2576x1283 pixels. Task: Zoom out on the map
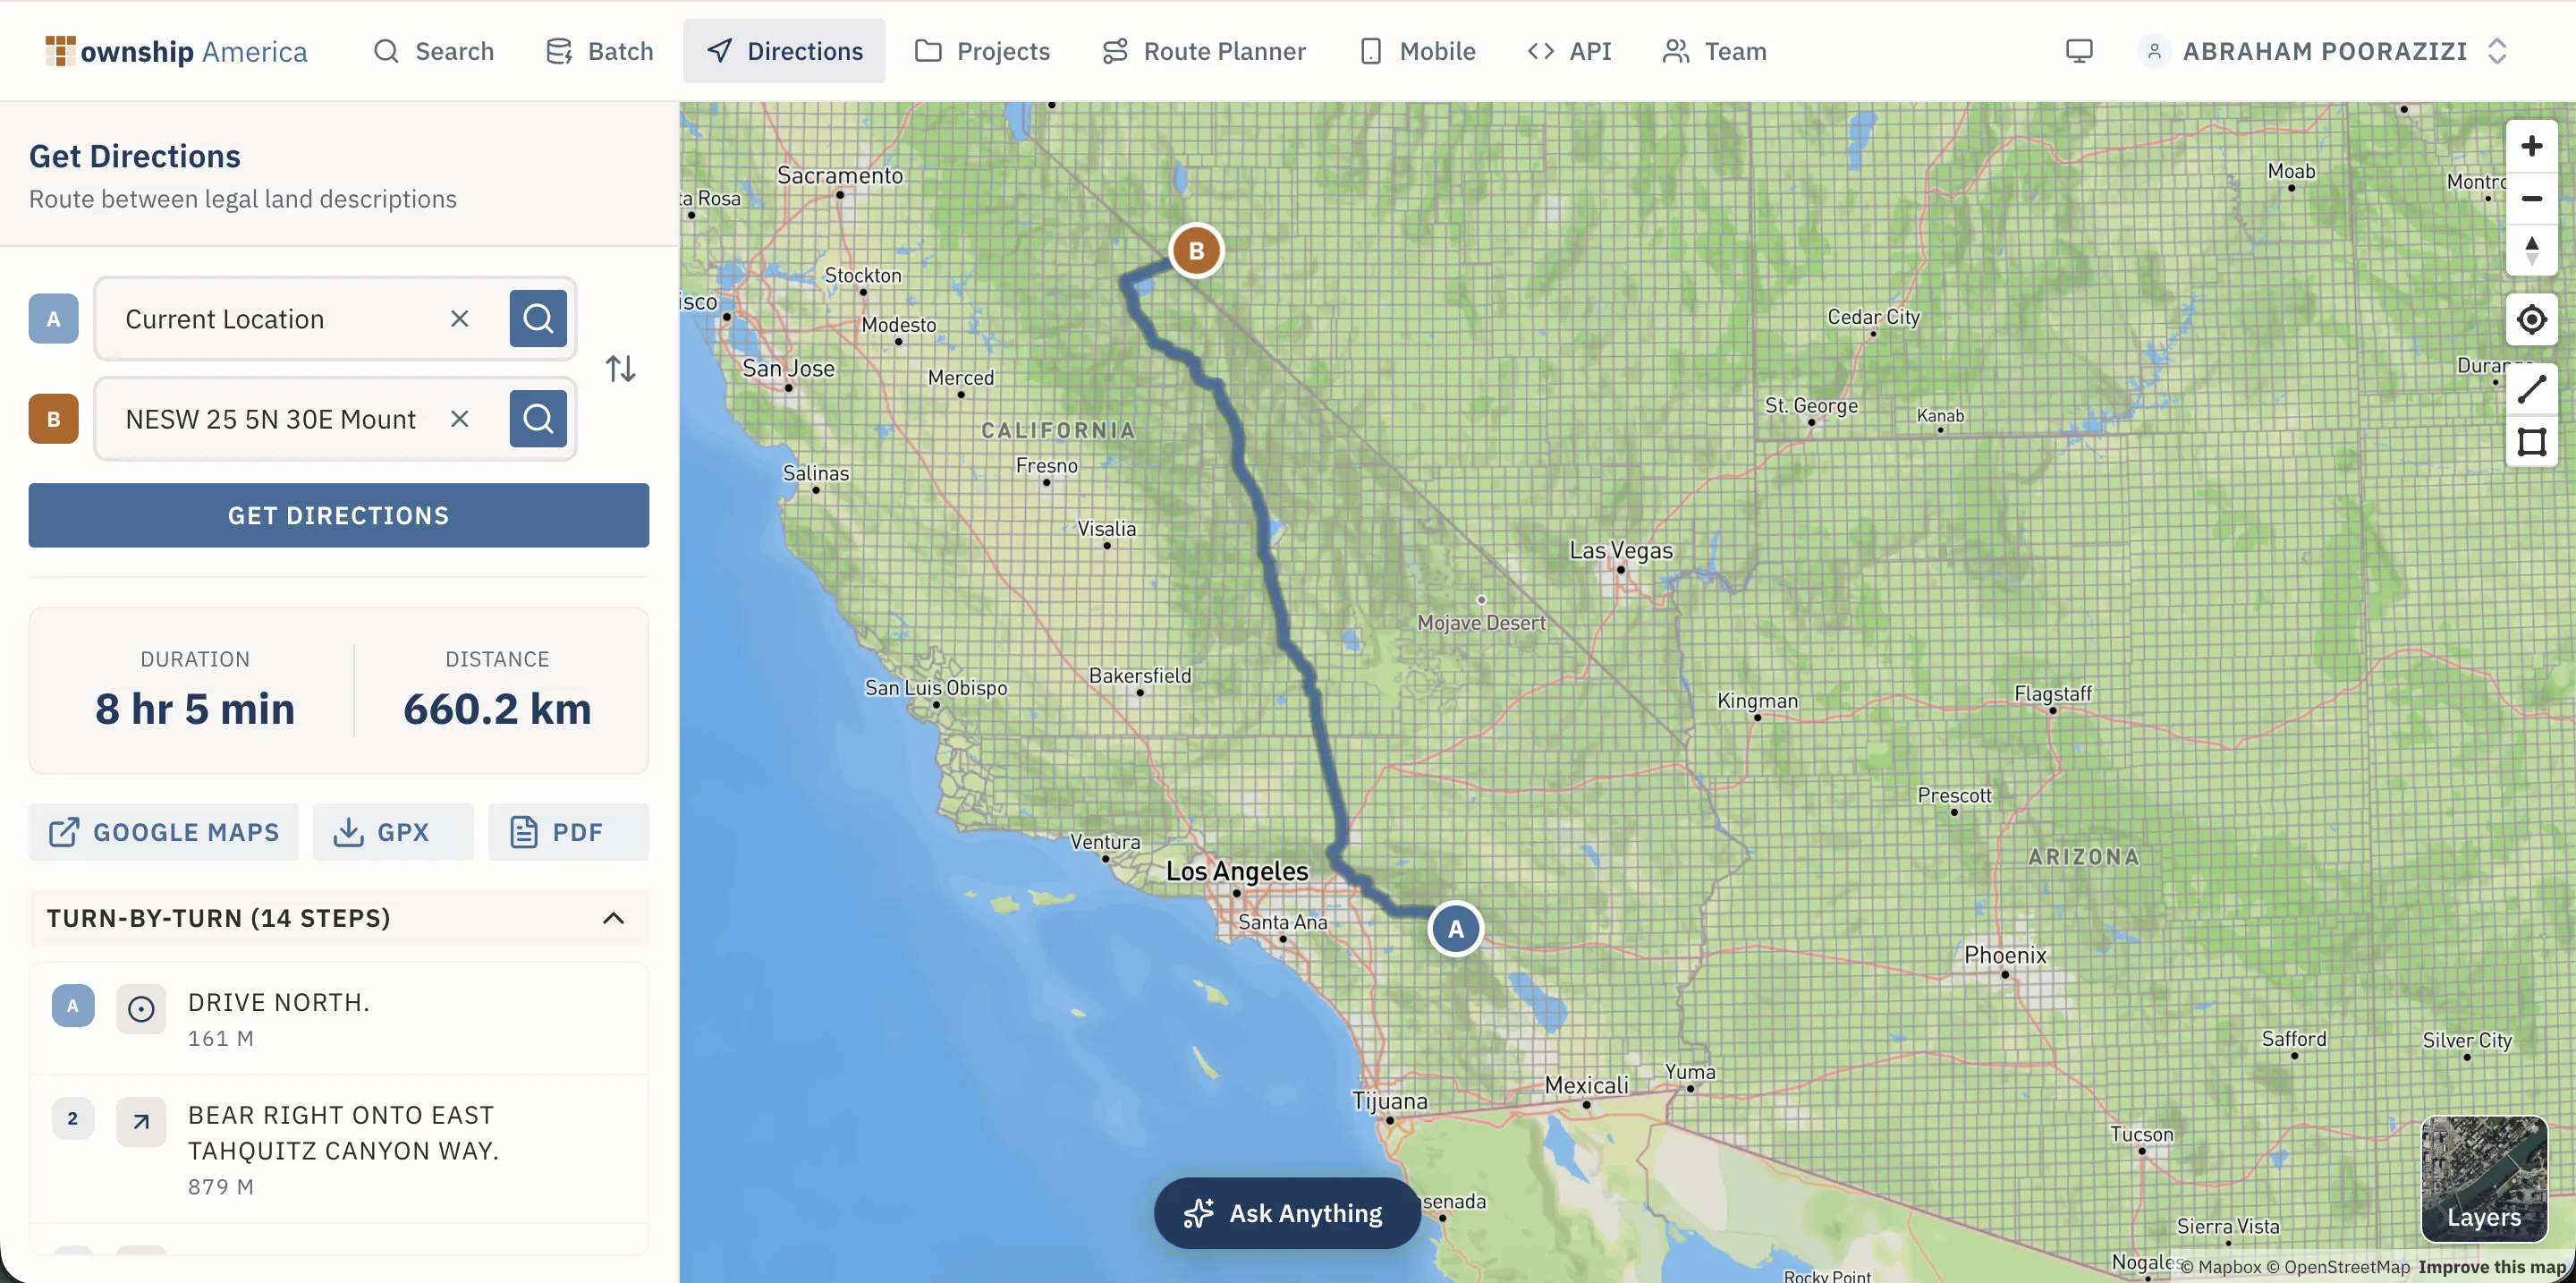(2532, 198)
